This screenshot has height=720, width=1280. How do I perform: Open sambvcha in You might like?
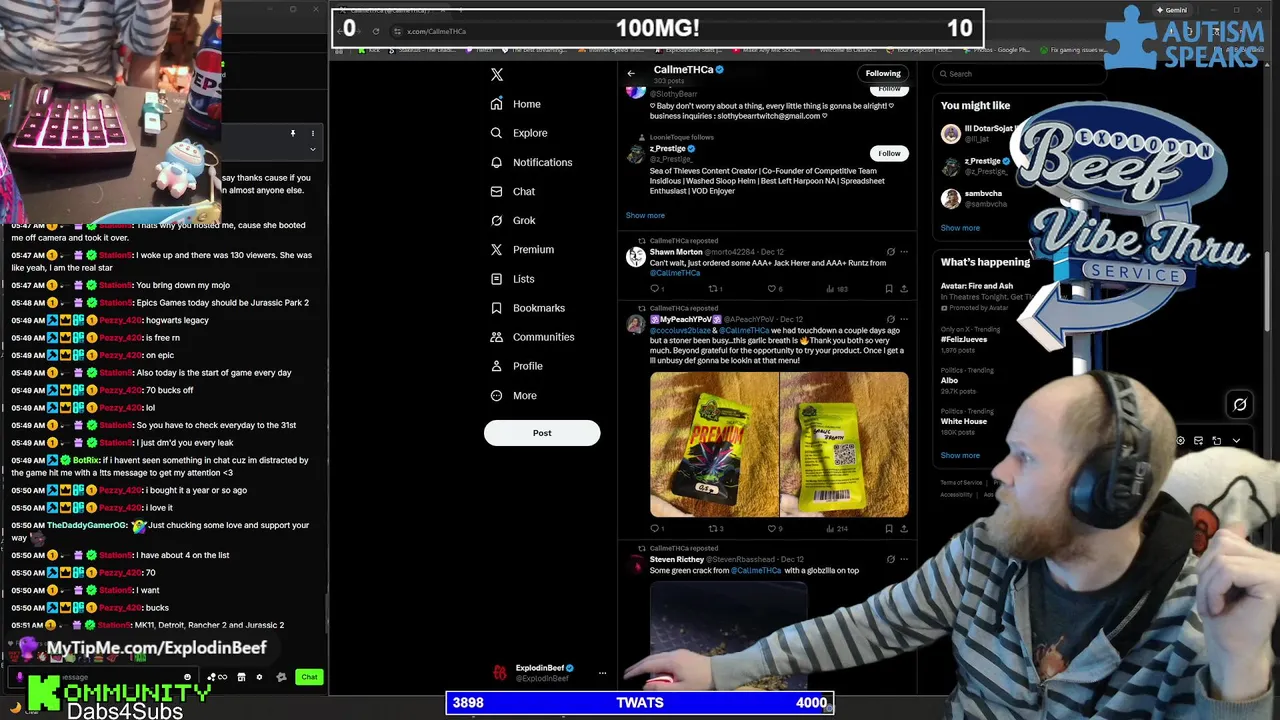coord(974,198)
